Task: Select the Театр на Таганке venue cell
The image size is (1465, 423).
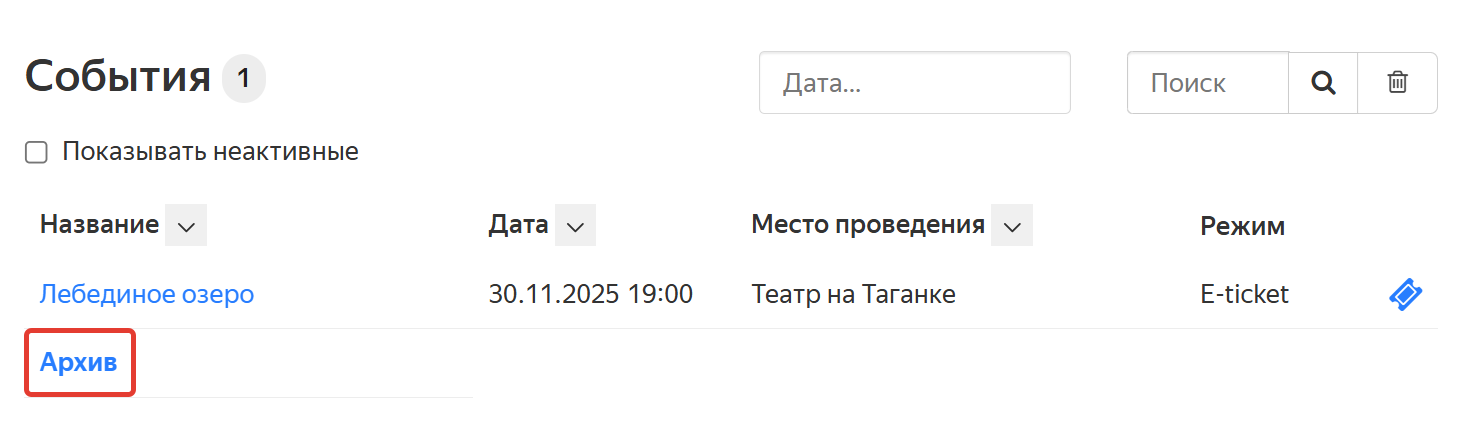Action: tap(853, 294)
